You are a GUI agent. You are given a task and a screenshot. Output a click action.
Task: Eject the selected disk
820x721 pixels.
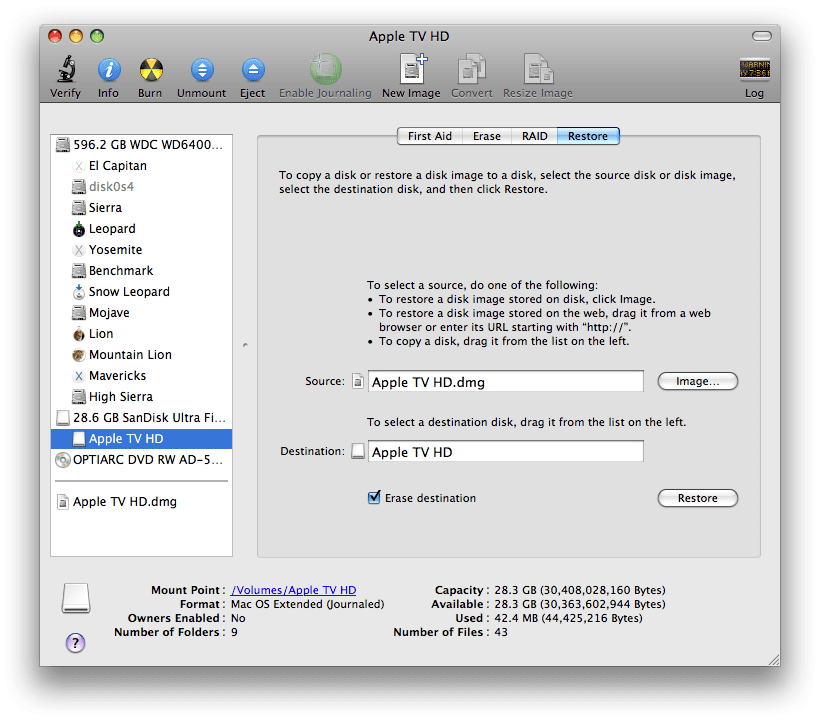tap(252, 70)
